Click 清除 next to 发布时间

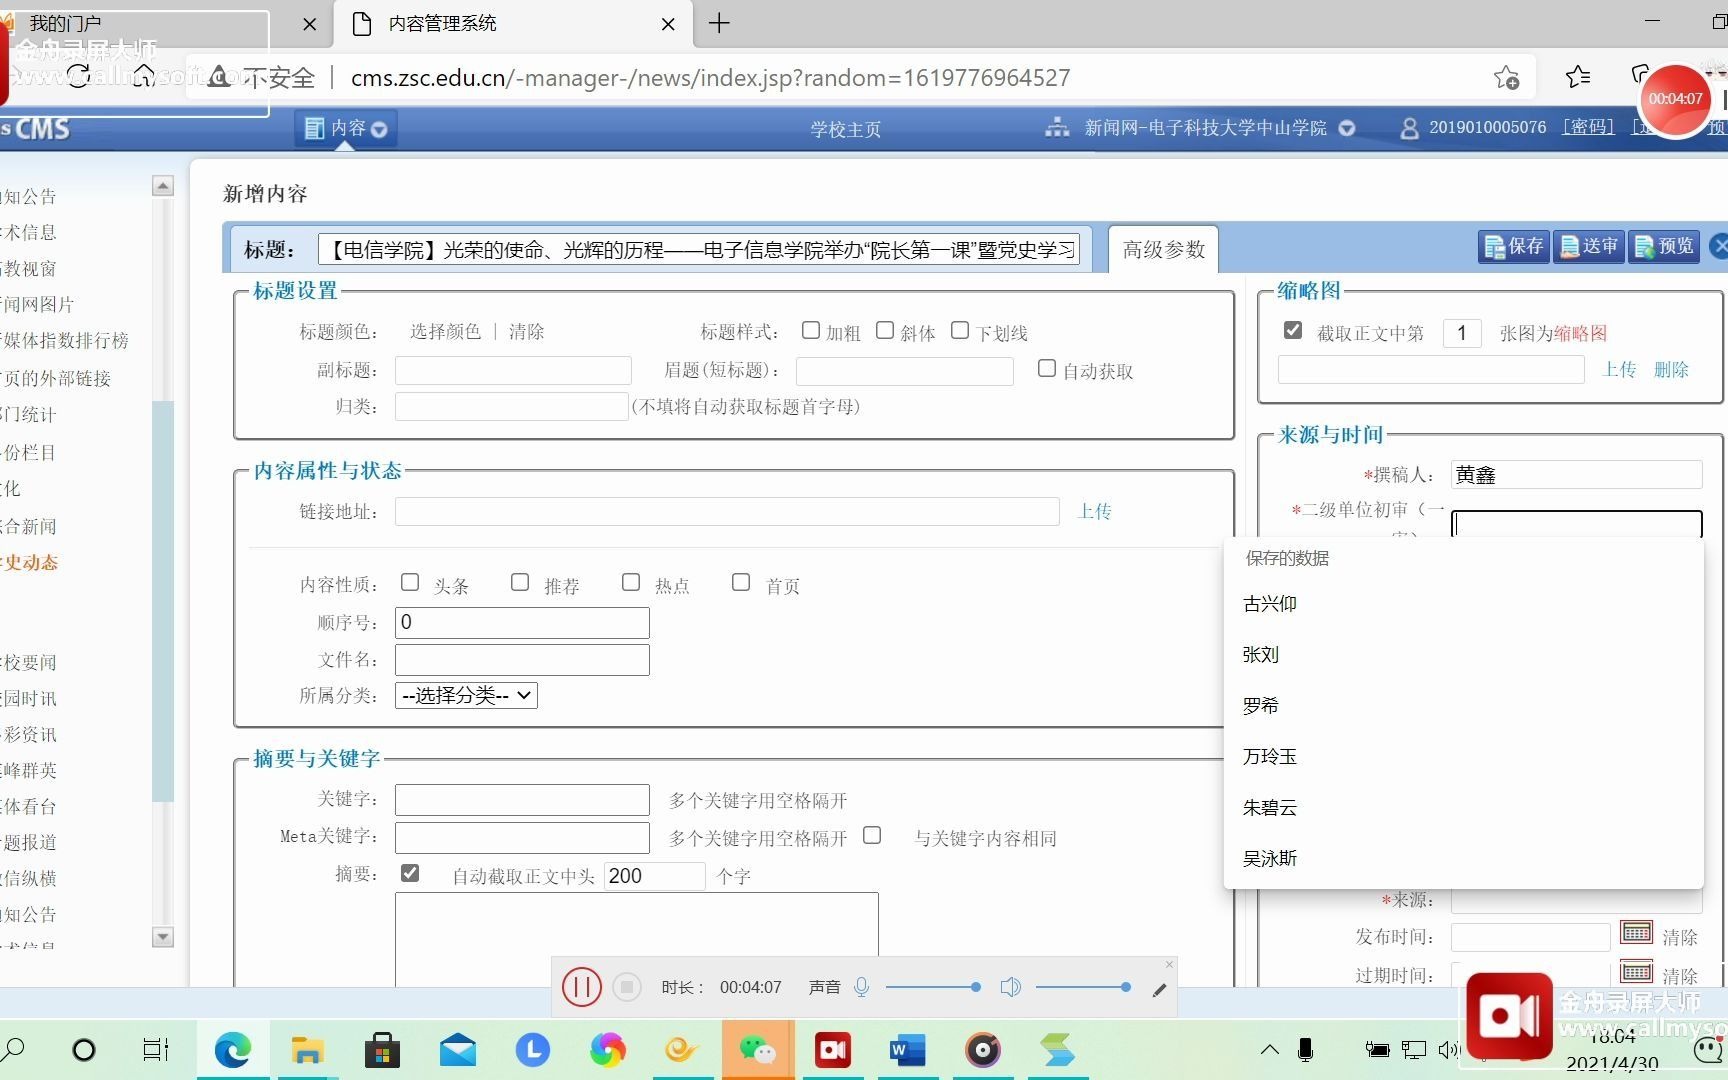pos(1680,937)
